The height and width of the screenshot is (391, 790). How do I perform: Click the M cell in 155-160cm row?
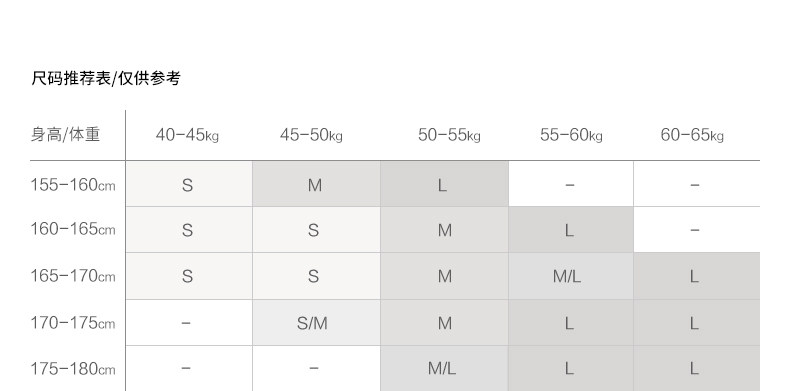[x=316, y=184]
